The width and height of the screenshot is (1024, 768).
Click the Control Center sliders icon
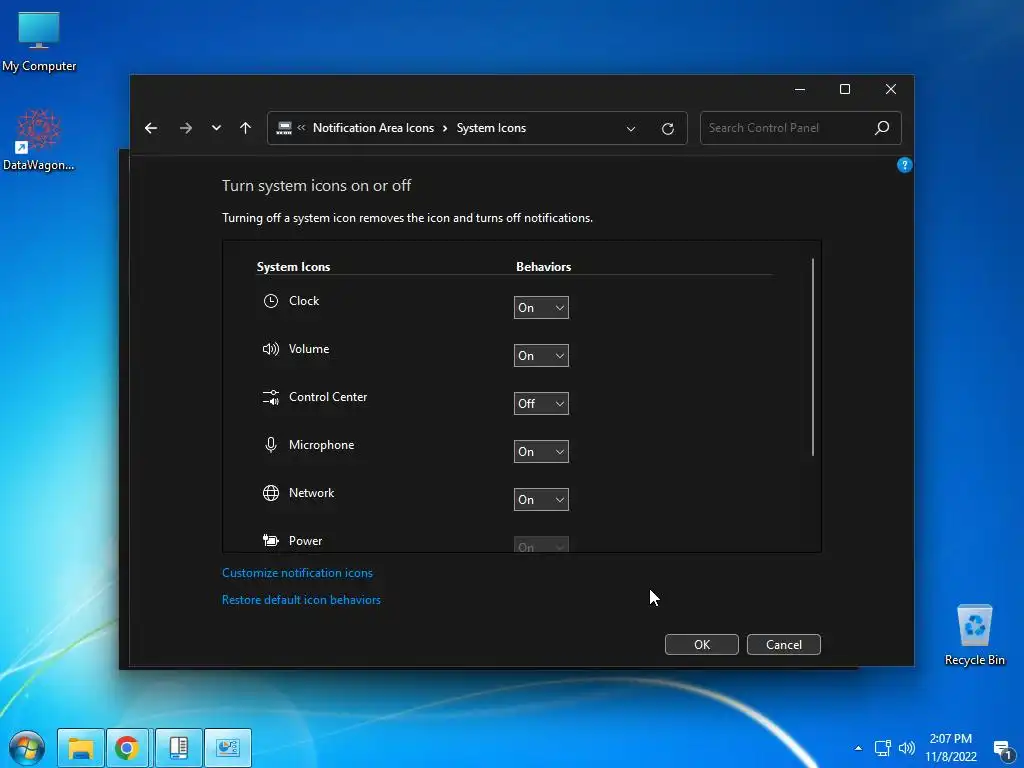pos(270,397)
